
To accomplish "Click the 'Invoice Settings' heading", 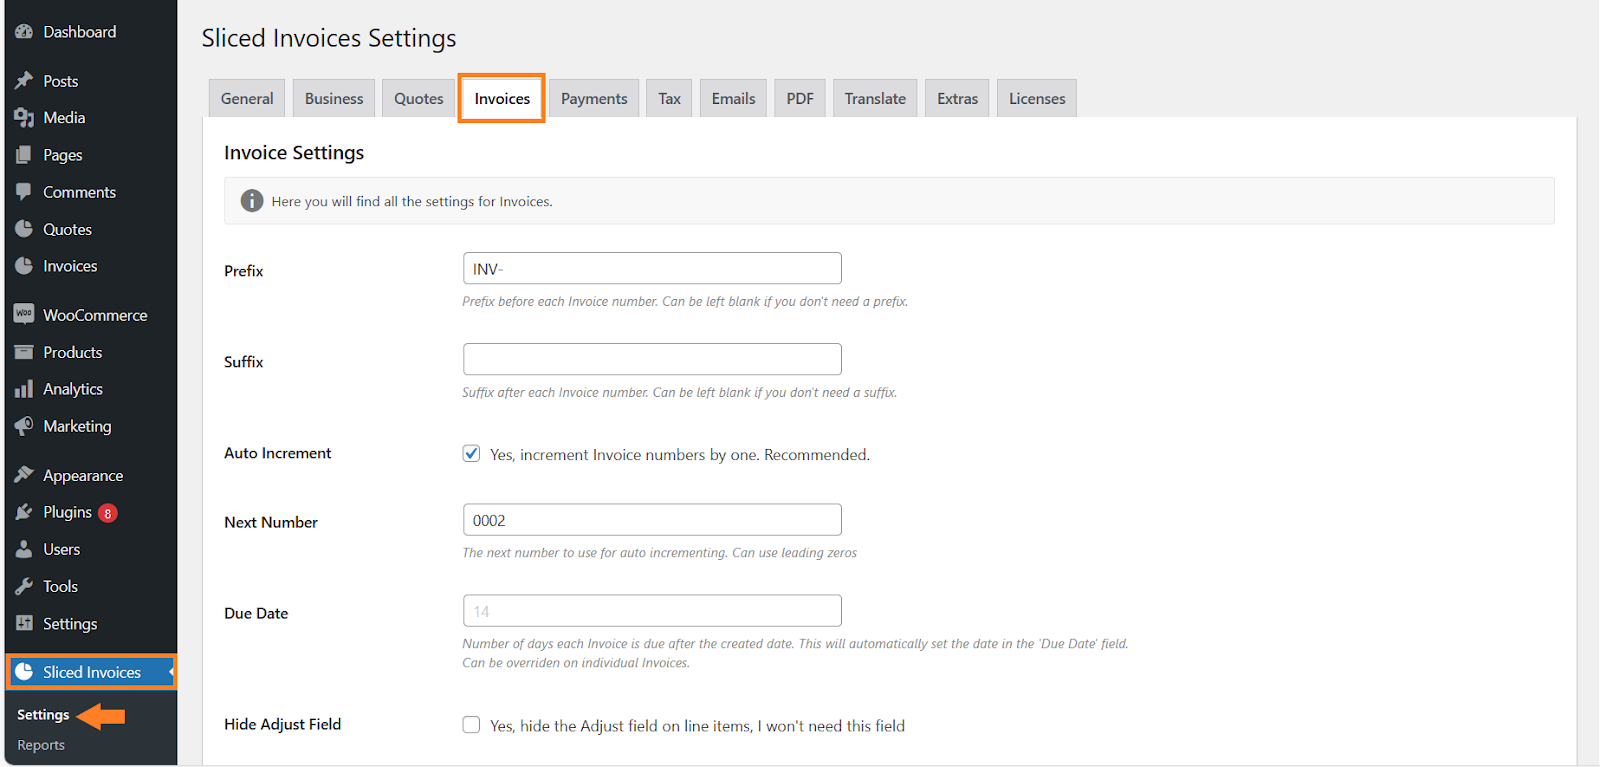I will click(x=294, y=153).
